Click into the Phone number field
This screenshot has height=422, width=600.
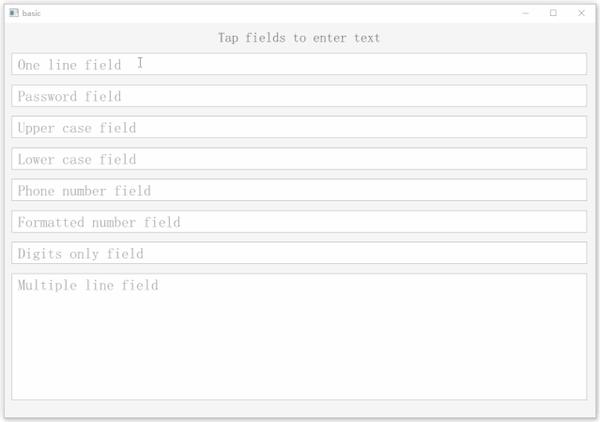(299, 190)
